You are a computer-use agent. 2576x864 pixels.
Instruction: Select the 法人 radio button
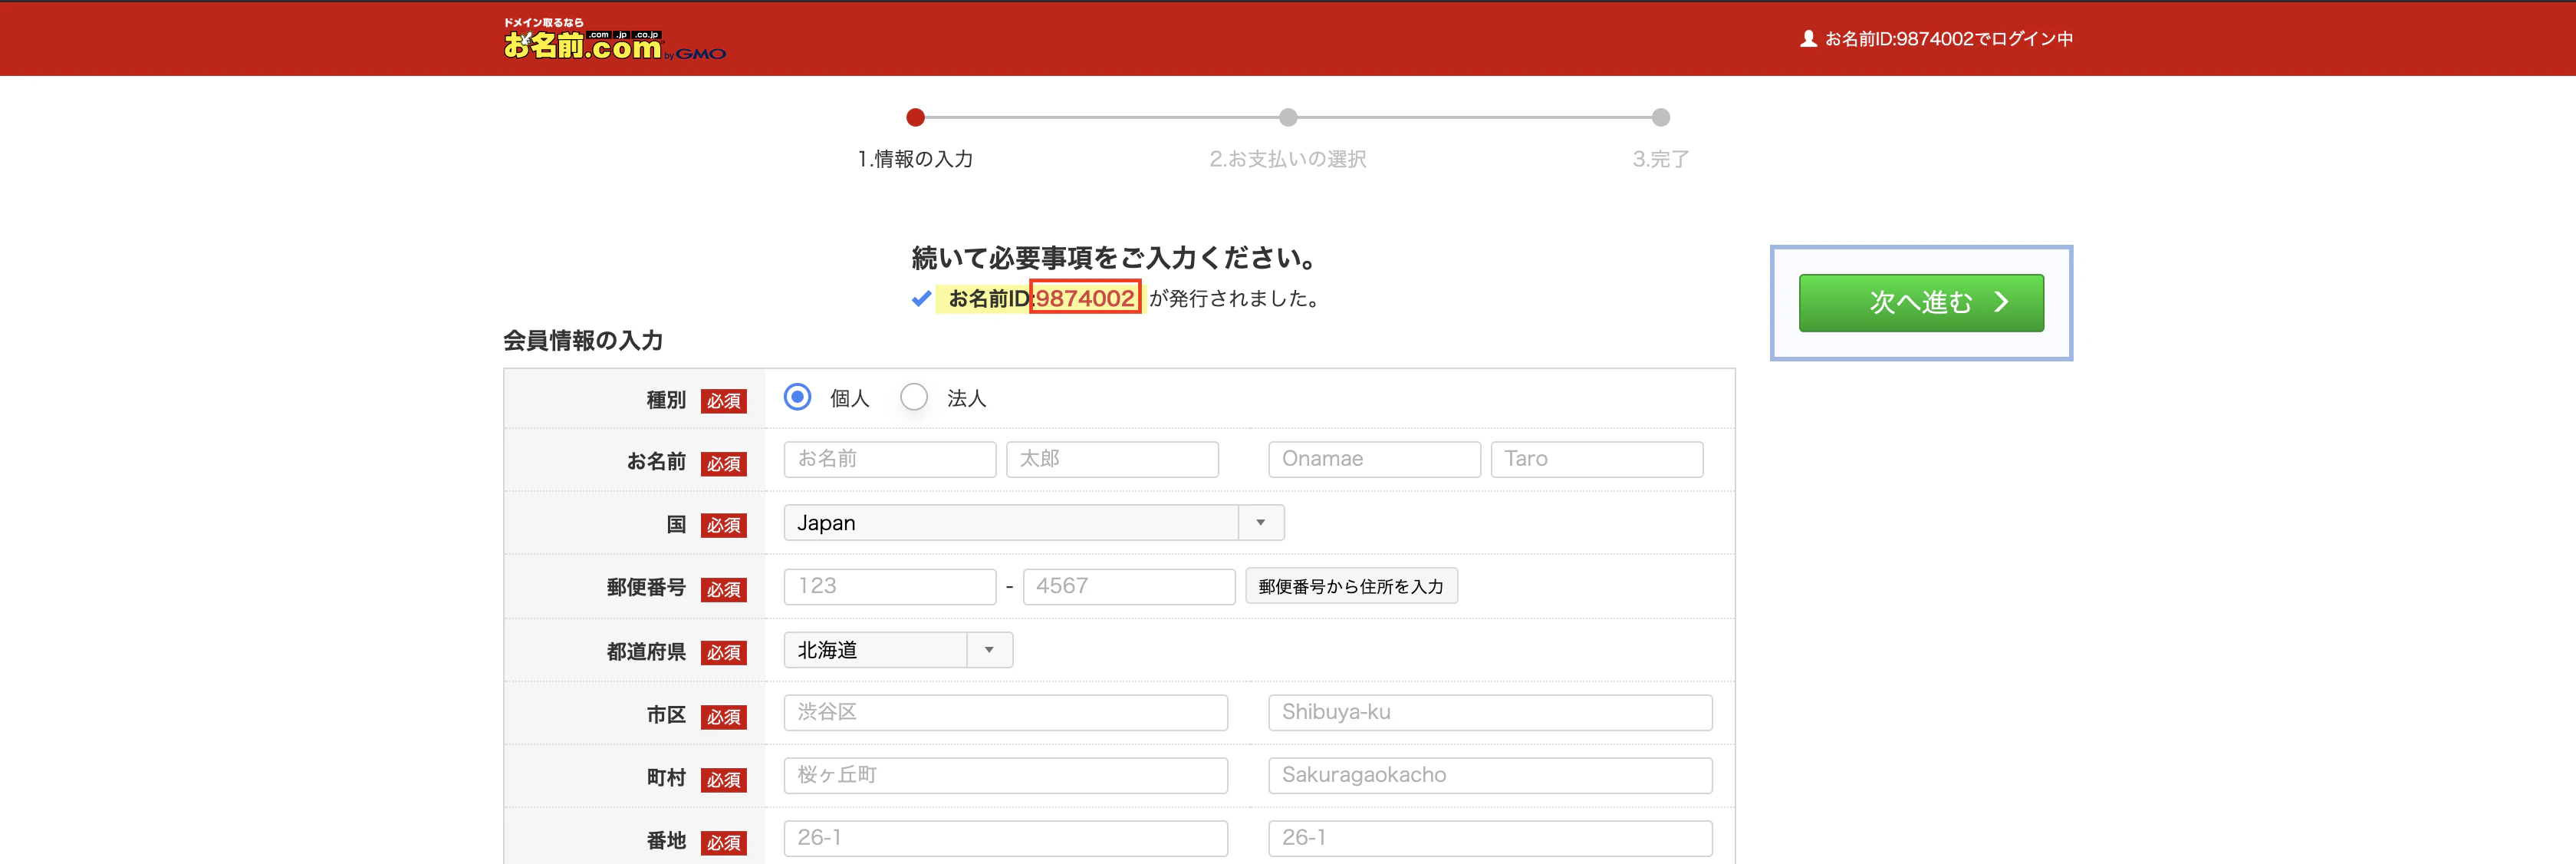click(913, 397)
